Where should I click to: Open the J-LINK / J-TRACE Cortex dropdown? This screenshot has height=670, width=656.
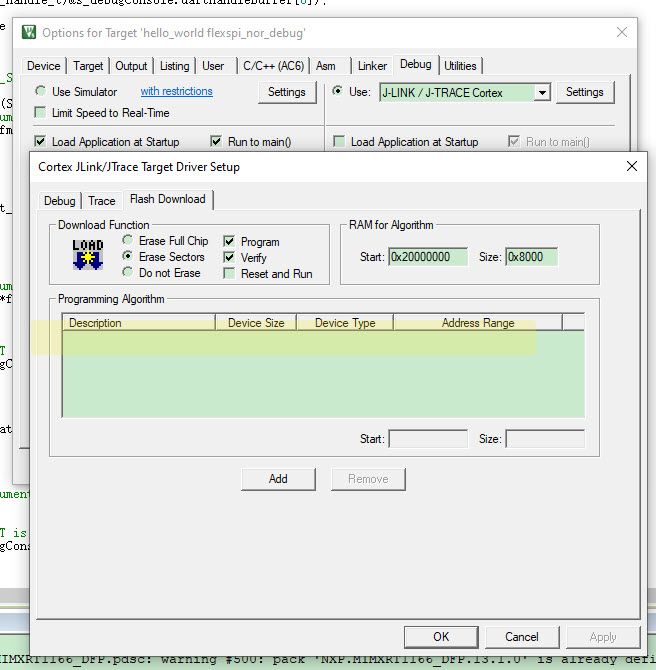tap(542, 93)
